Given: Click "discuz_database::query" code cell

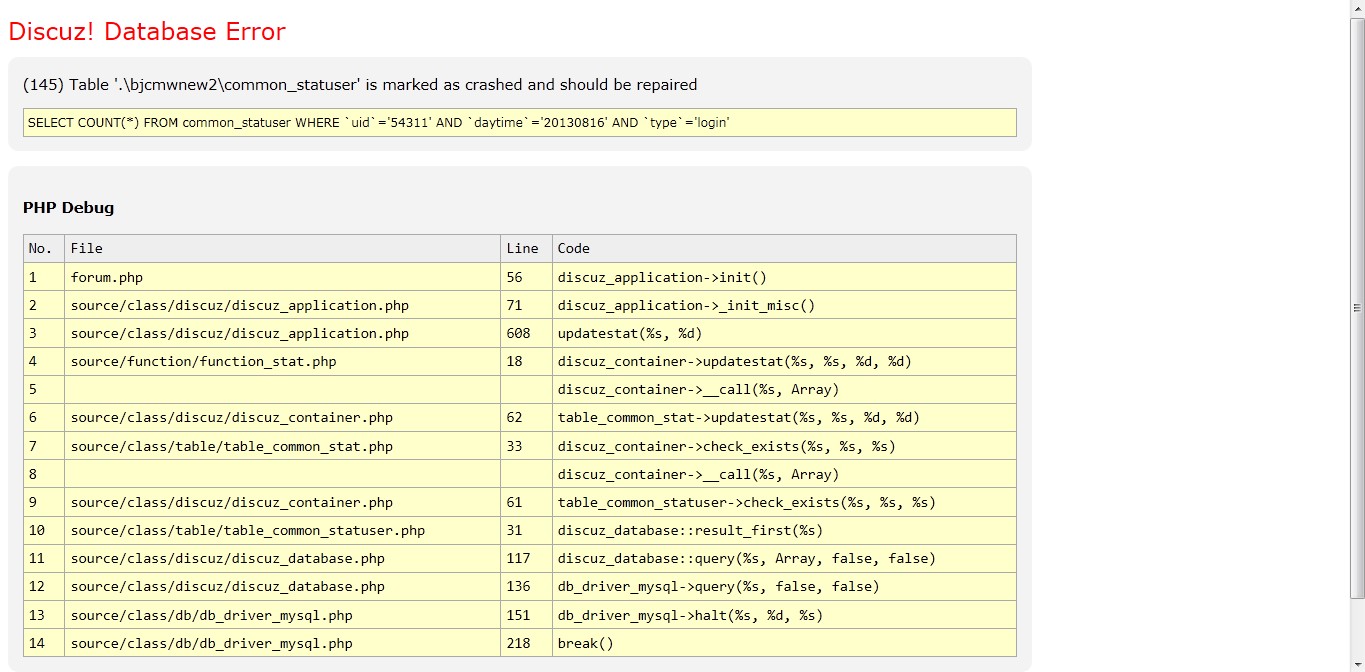Looking at the screenshot, I should point(784,558).
